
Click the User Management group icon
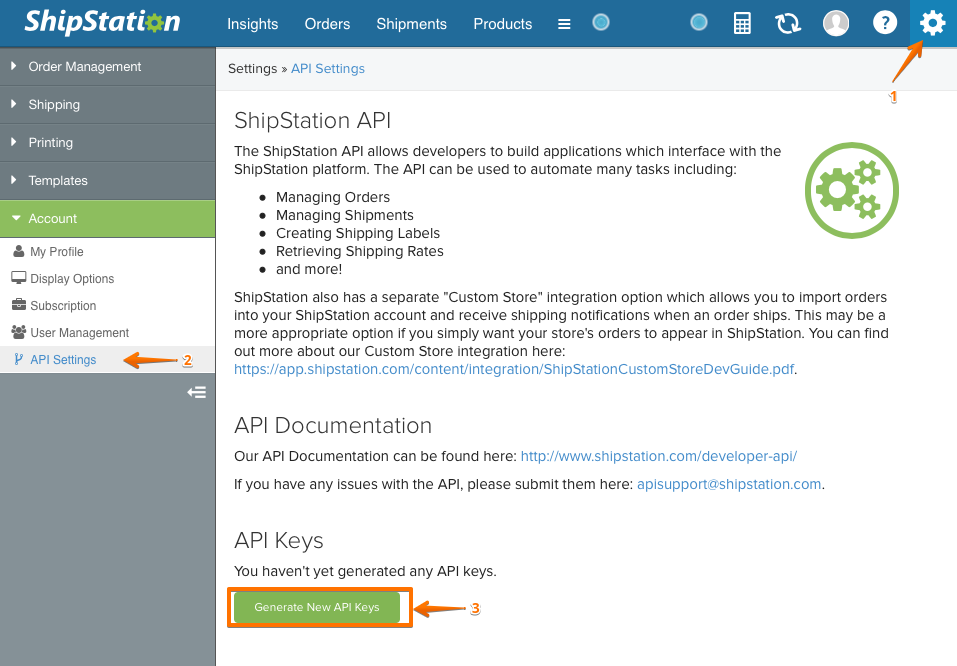(19, 331)
